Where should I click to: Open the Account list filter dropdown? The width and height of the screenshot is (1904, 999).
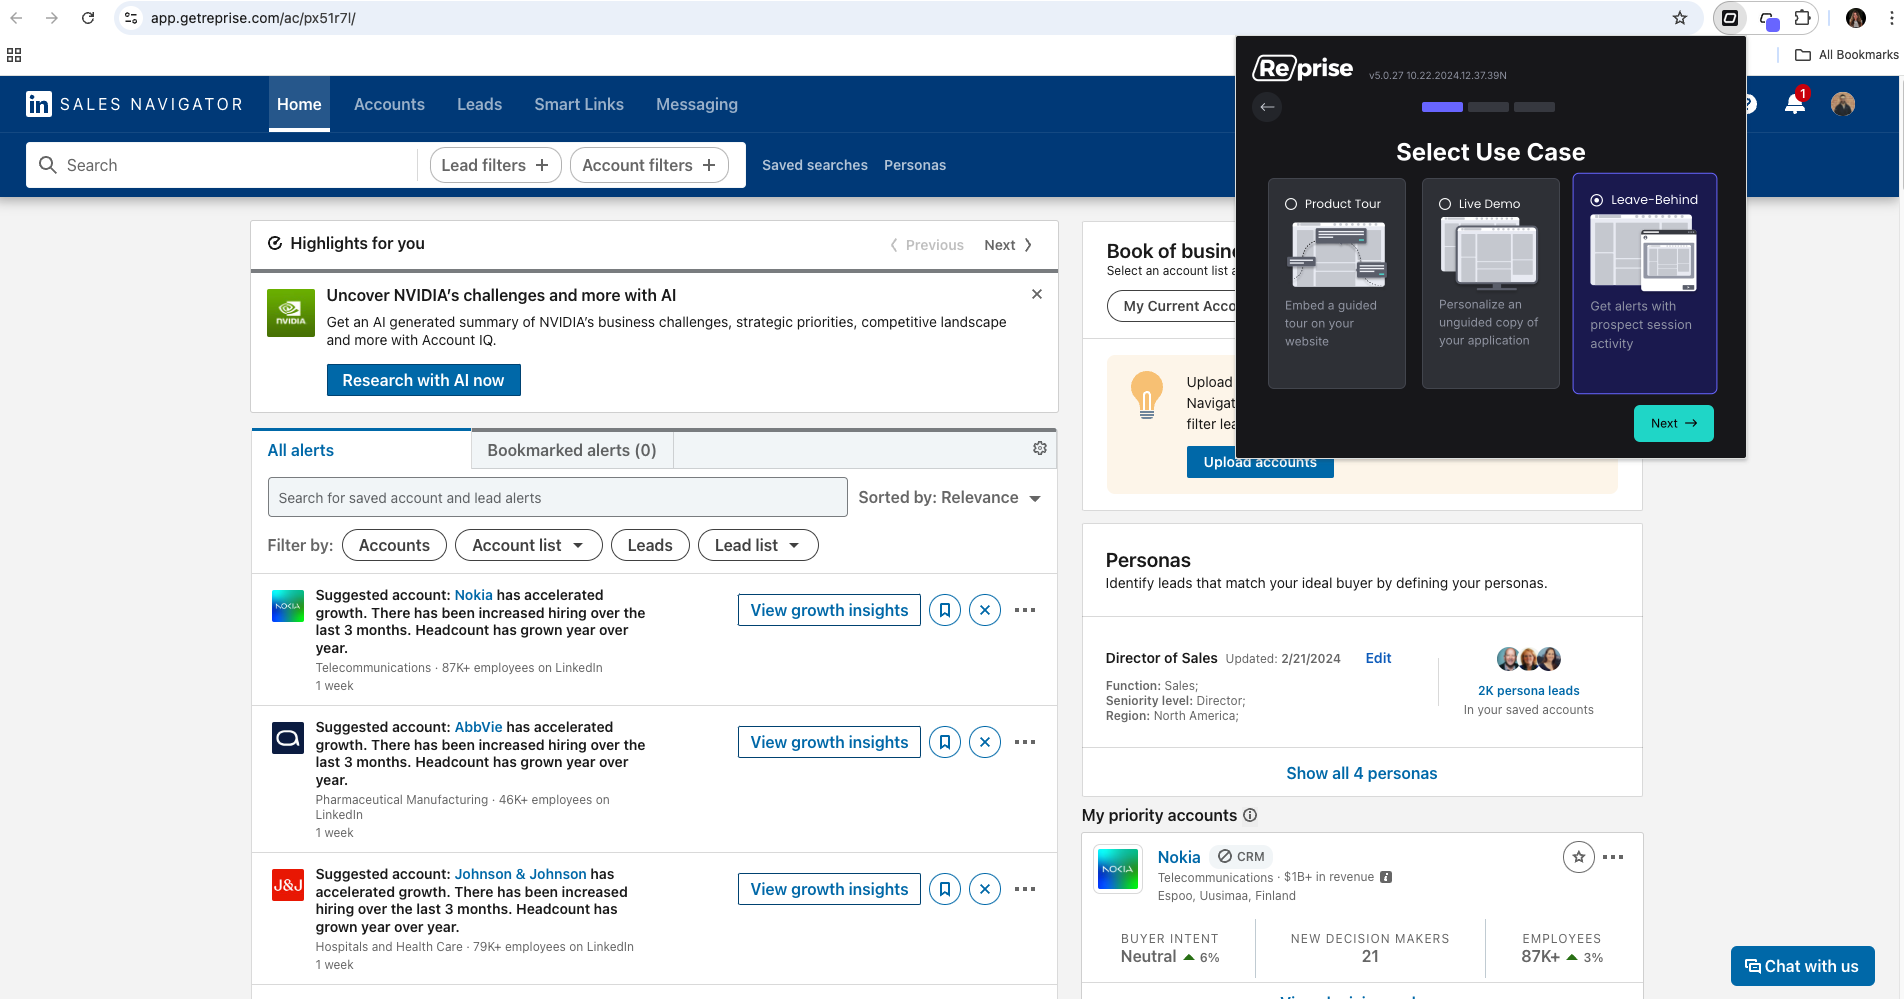click(528, 545)
